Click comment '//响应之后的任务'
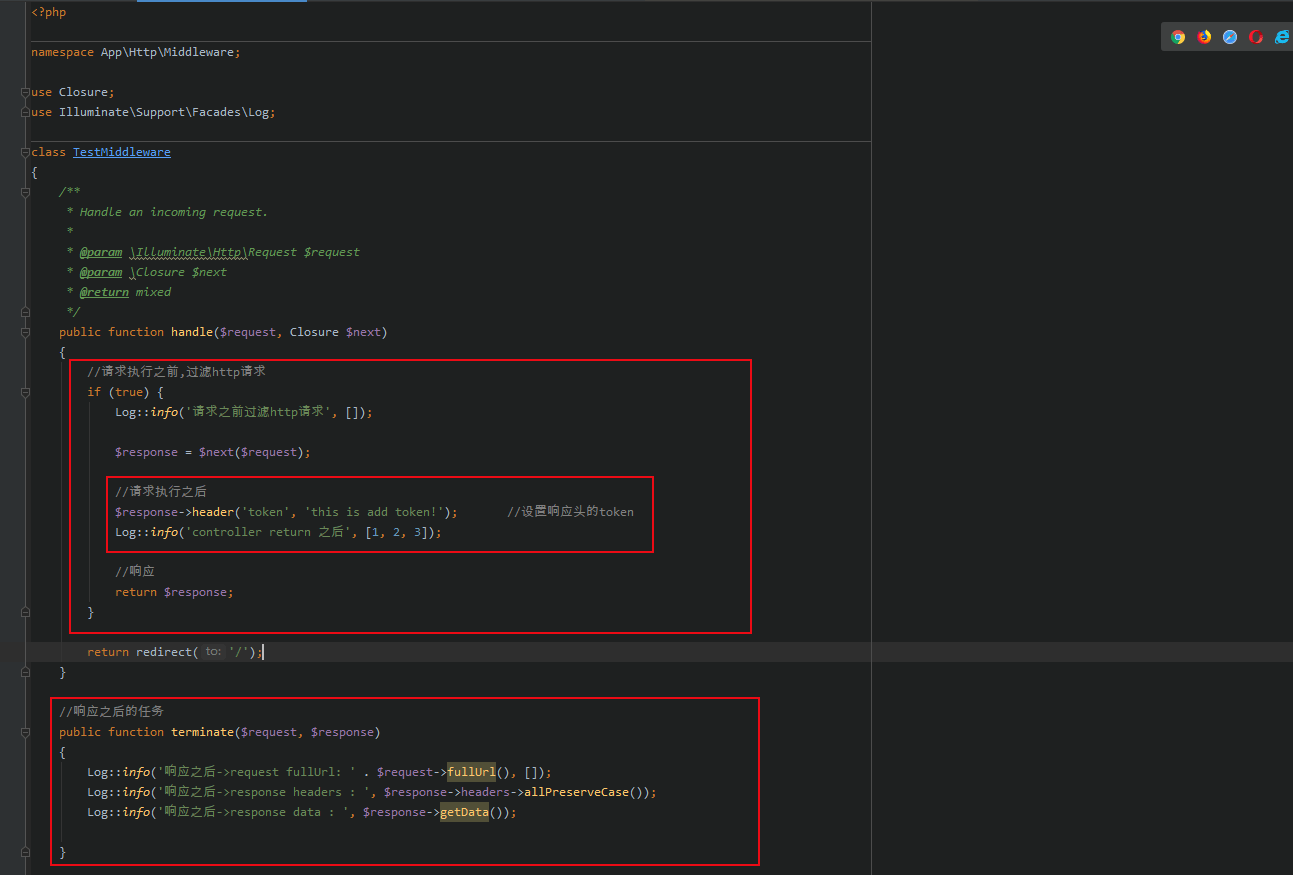Screen dimensions: 1293x875 112,712
